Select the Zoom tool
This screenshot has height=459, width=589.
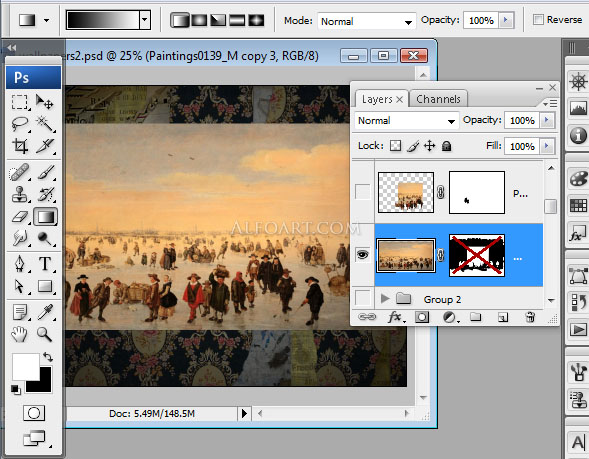click(x=44, y=334)
